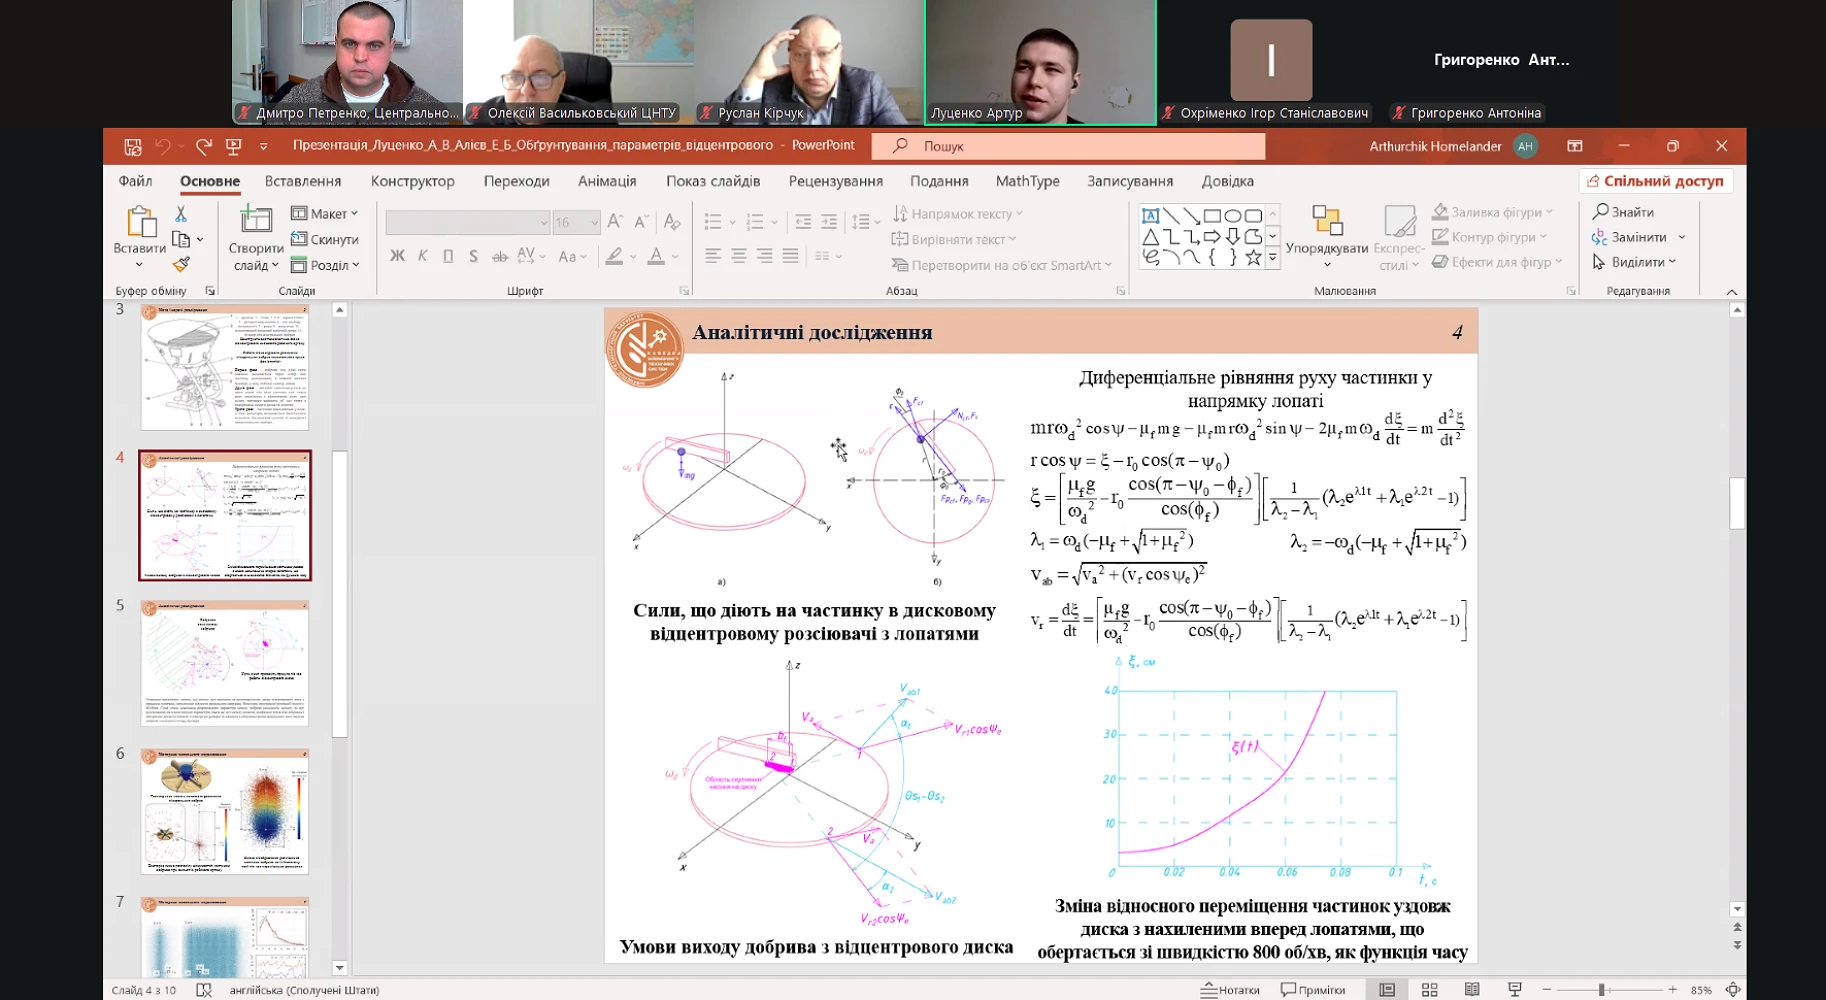This screenshot has height=1000, width=1826.
Task: Click the Reset slide (Скинути) icon
Action: pos(299,239)
